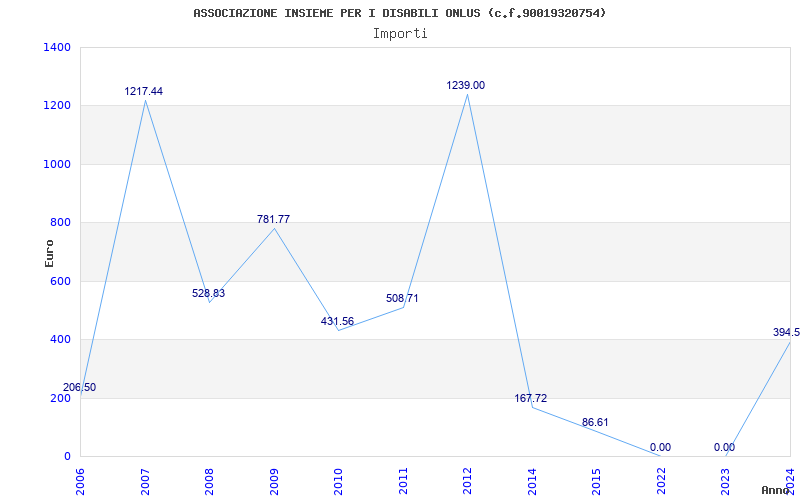Viewport: 800px width, 500px height.
Task: Click the 167.72 data label
Action: (531, 398)
